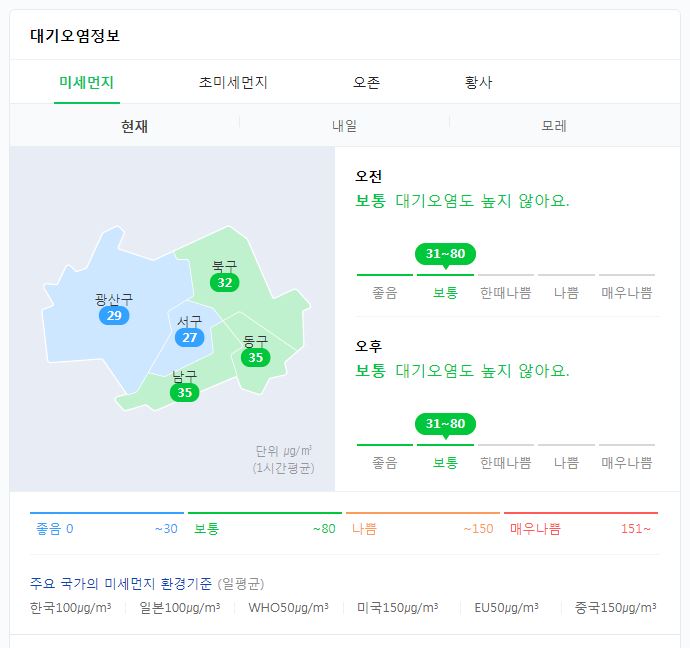Click the 동구 value badge 35
The width and height of the screenshot is (690, 648).
click(256, 357)
